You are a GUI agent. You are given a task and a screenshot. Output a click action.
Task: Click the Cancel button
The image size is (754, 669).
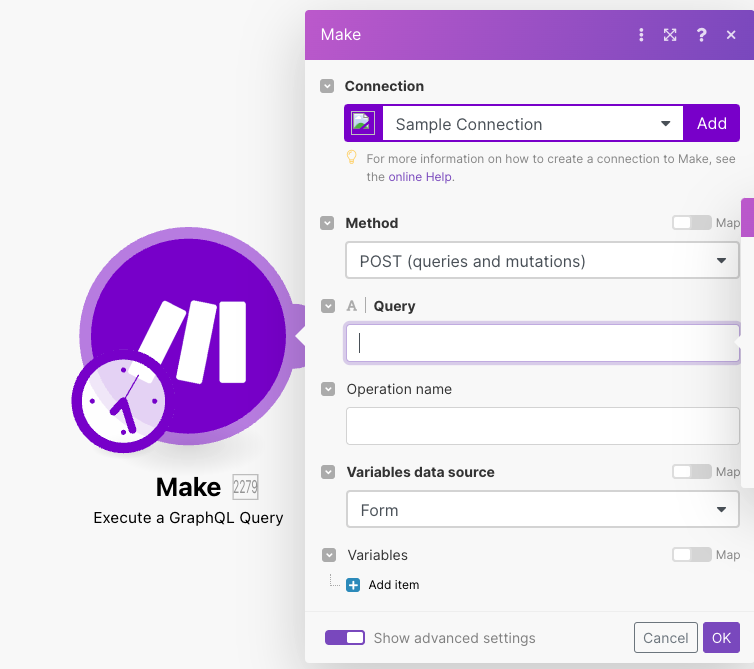[x=666, y=638]
